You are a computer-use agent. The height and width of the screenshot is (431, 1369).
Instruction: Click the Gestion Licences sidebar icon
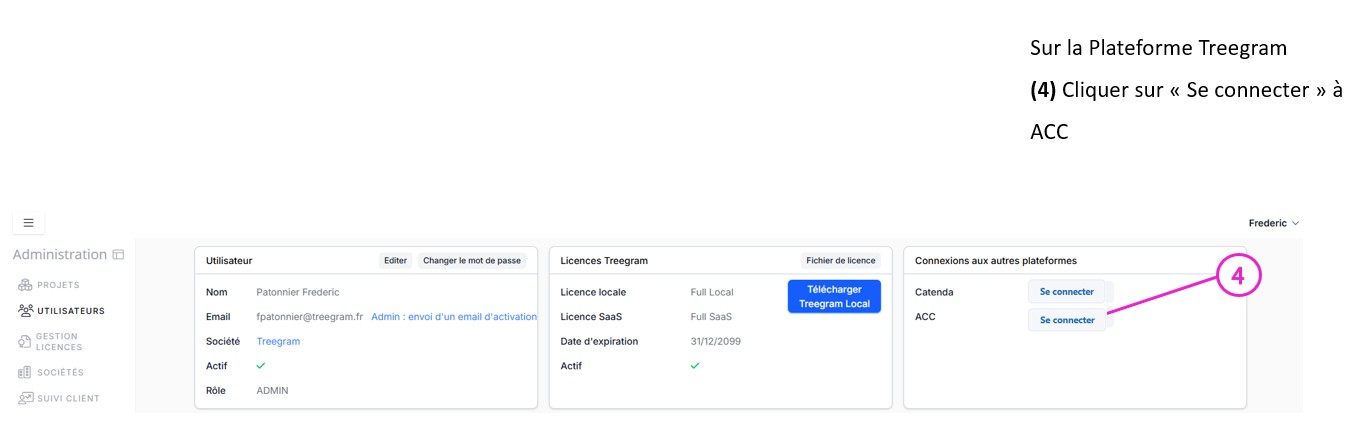pyautogui.click(x=25, y=342)
